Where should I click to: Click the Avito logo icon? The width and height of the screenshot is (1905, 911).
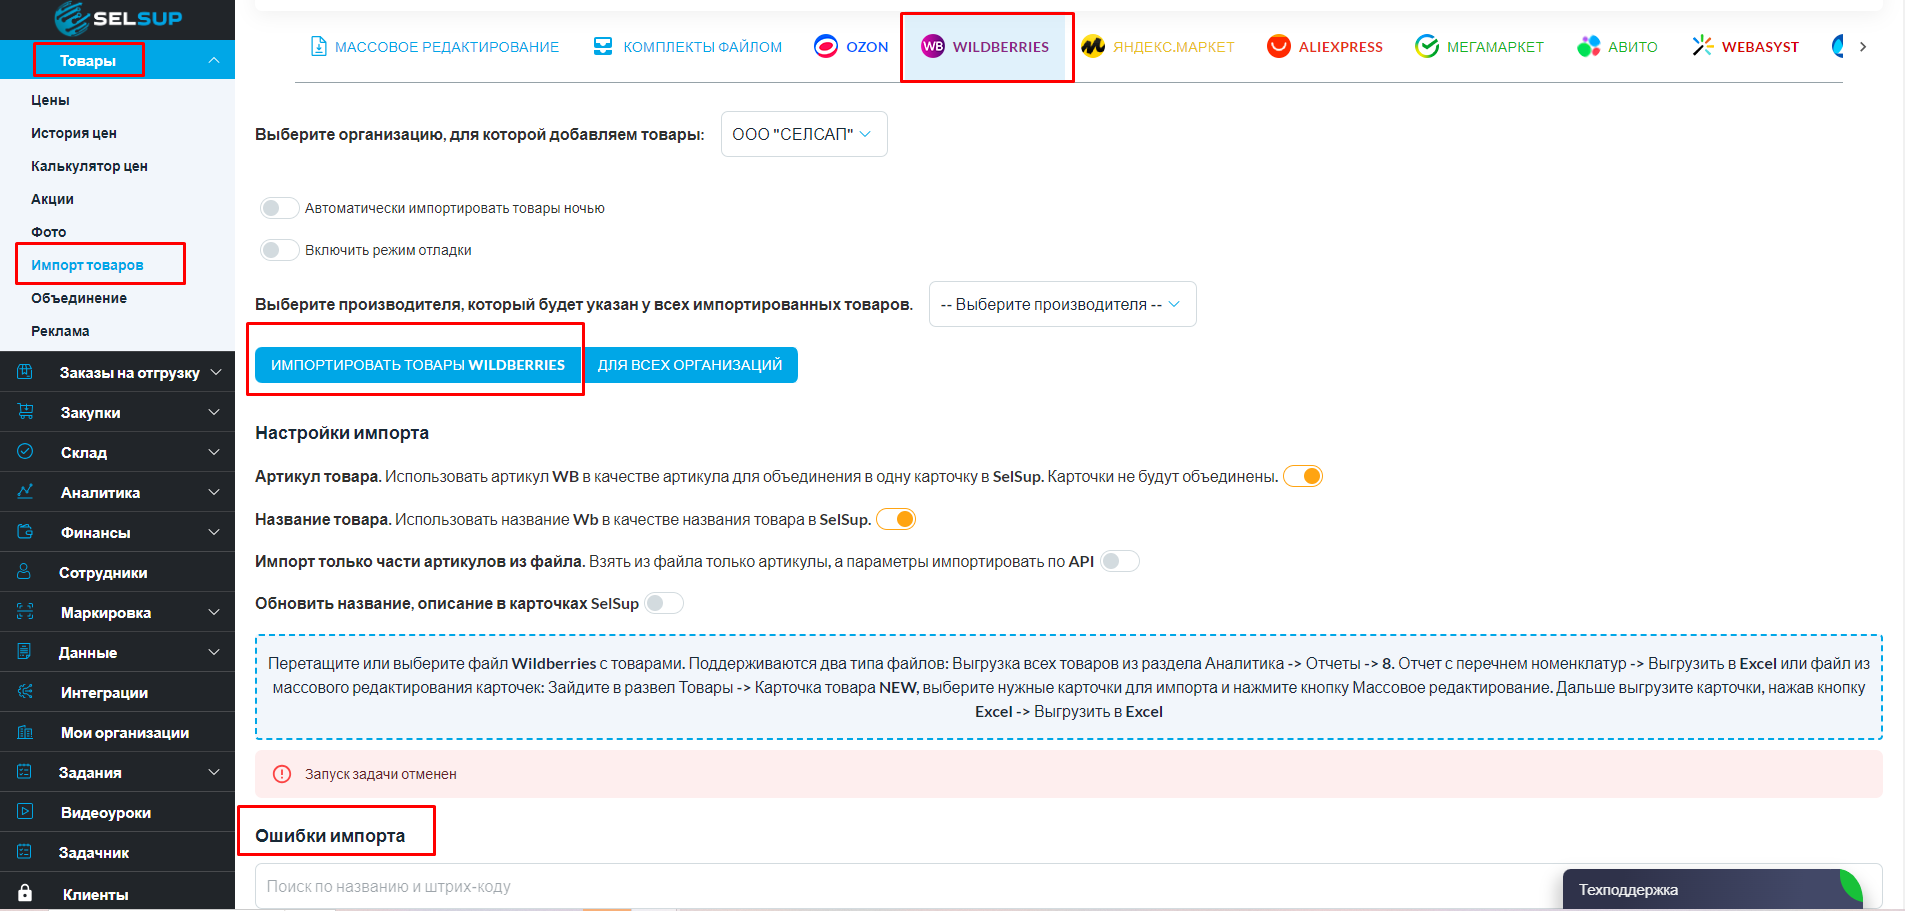pyautogui.click(x=1588, y=46)
